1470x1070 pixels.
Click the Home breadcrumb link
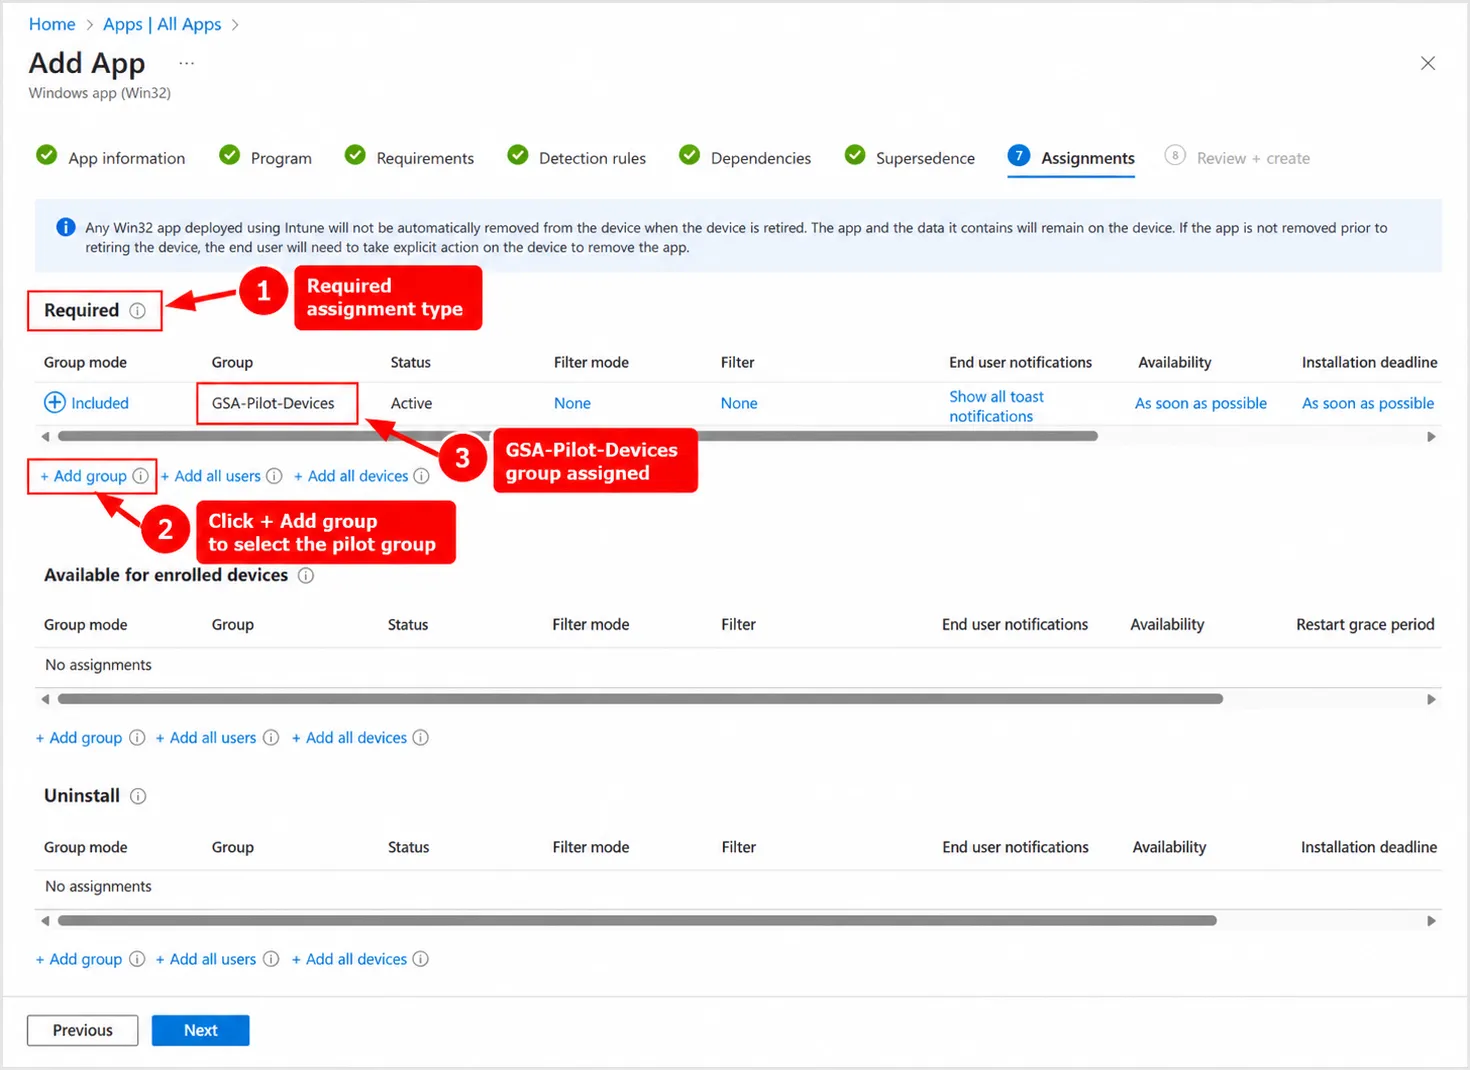52,24
